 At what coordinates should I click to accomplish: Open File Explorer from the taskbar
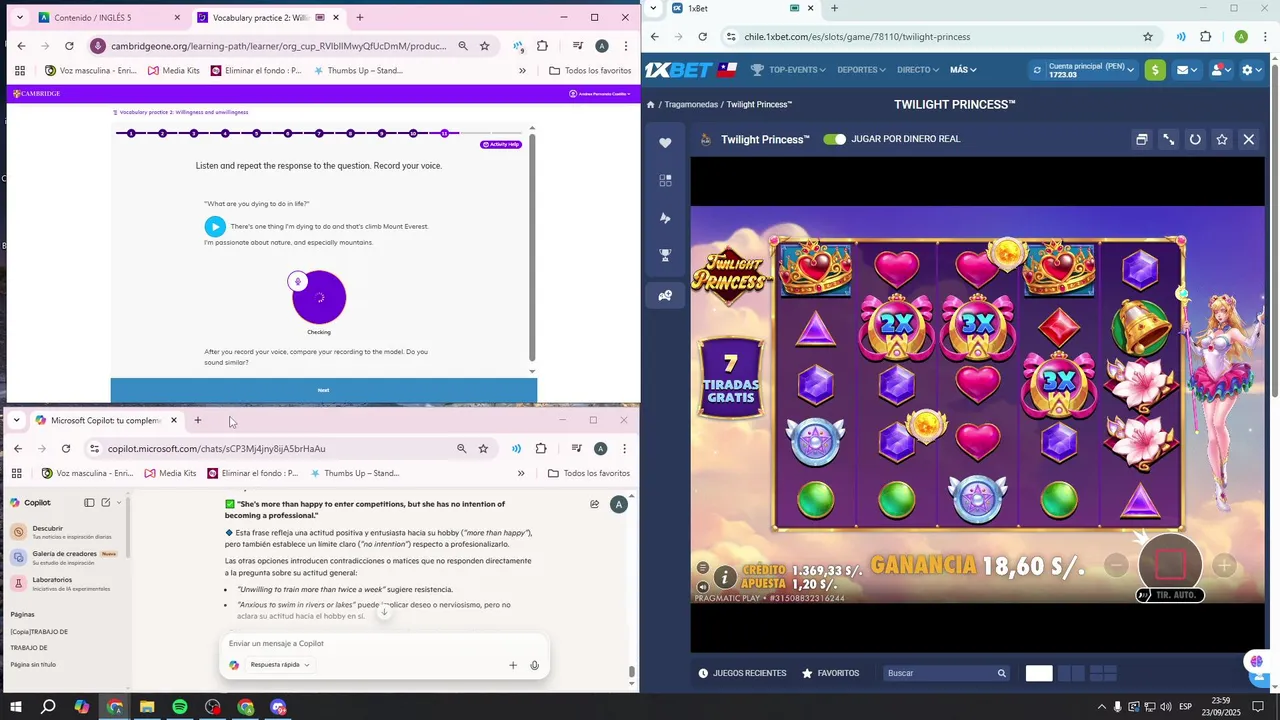[x=147, y=707]
